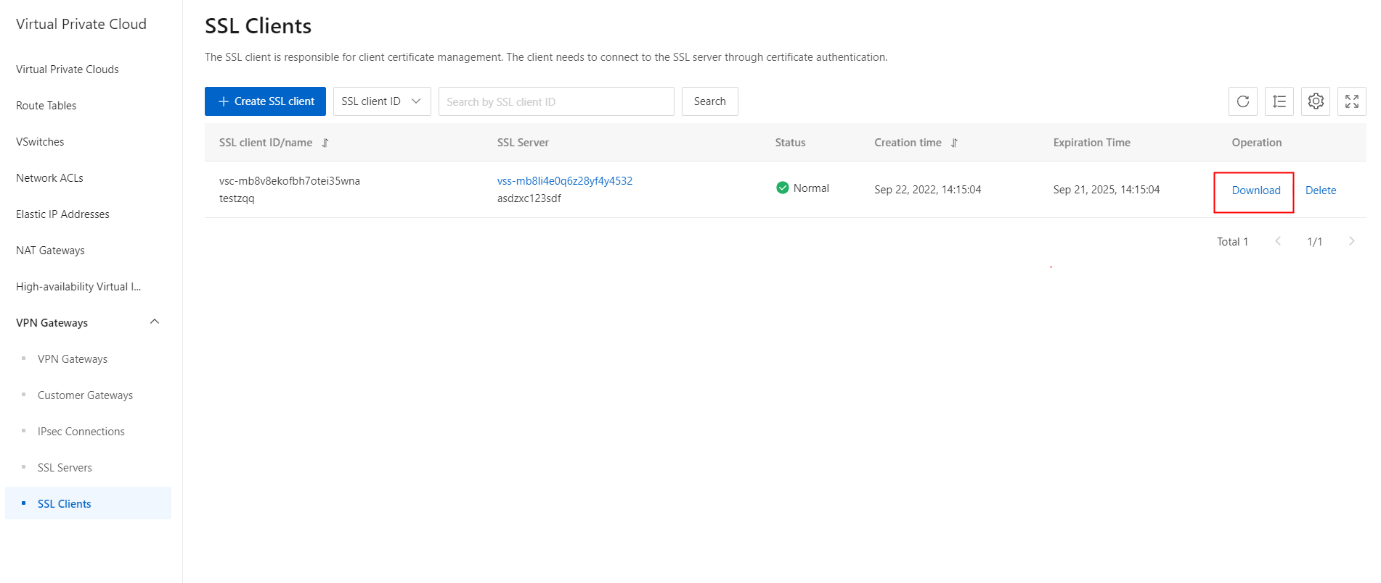Collapse the VPN Gateways menu section

(x=154, y=322)
